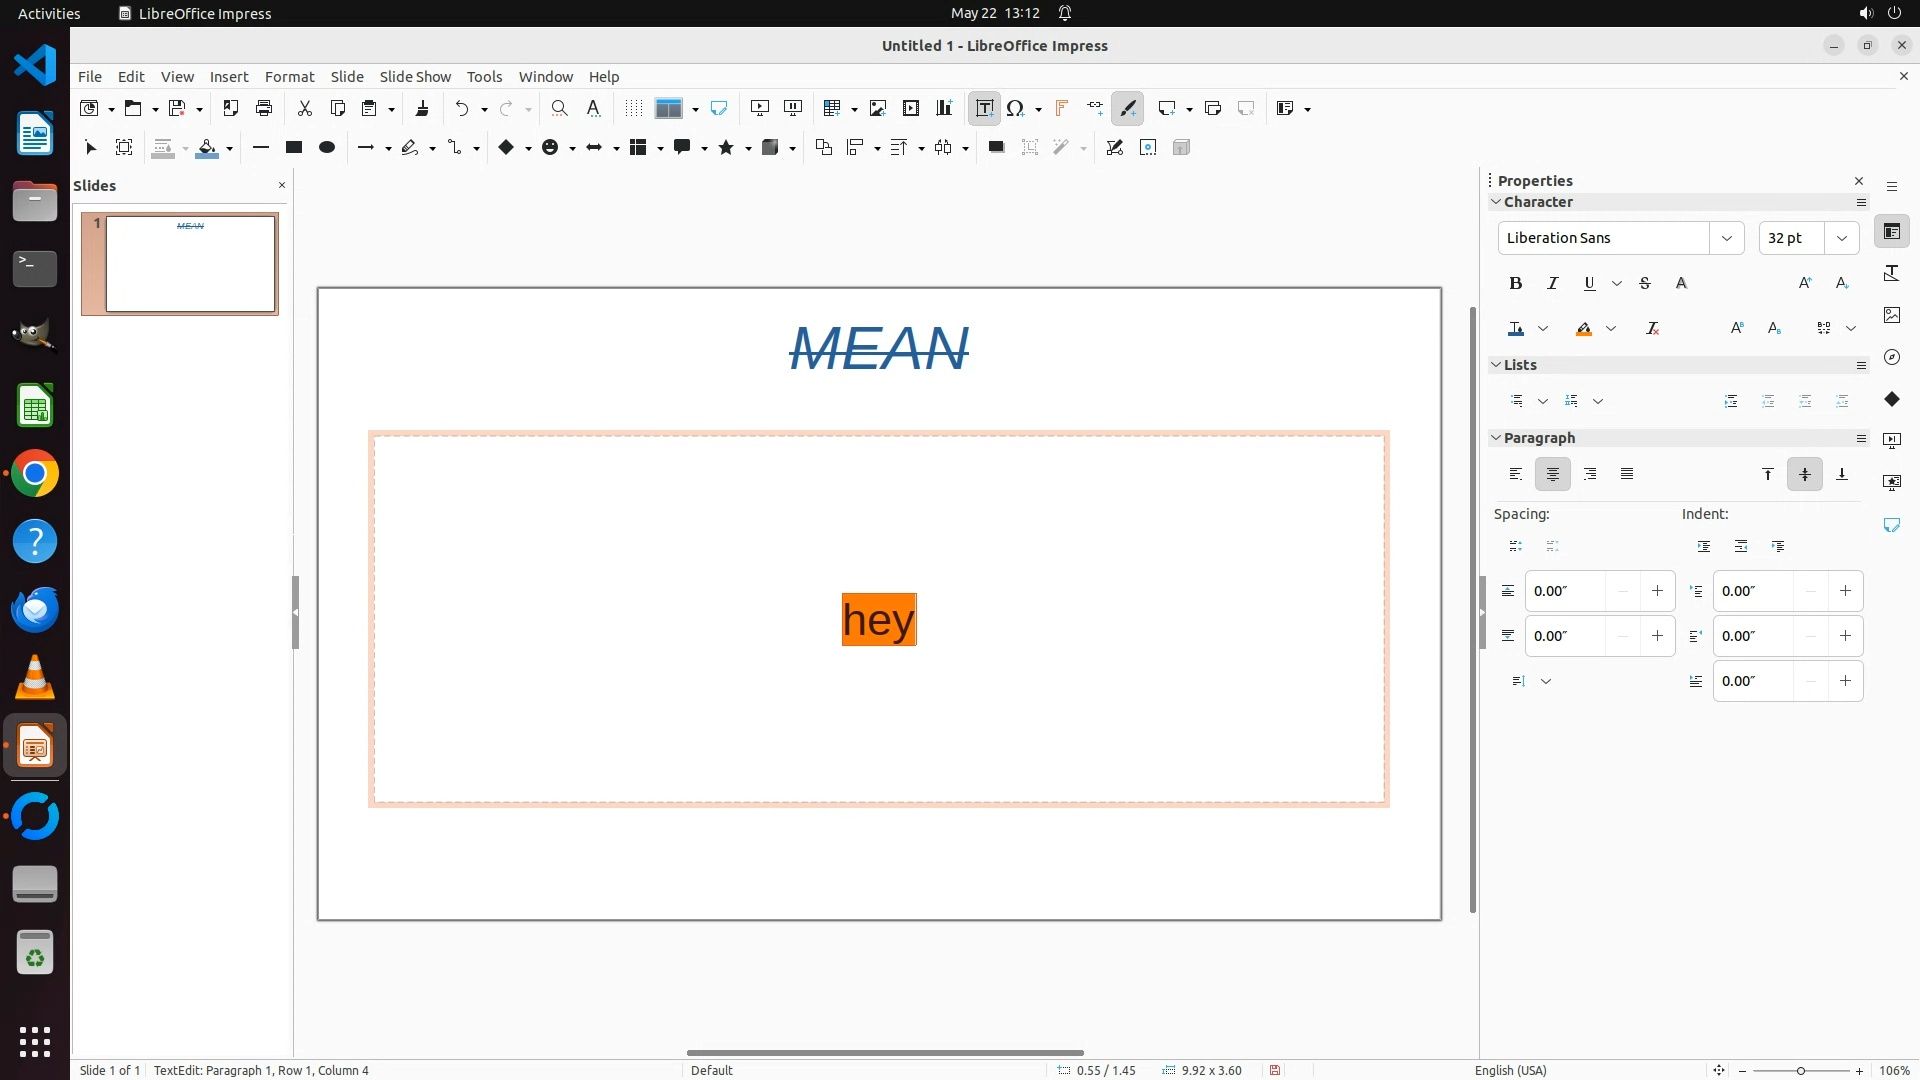Enable Justified paragraph alignment
Viewport: 1920px width, 1080px height.
pyautogui.click(x=1627, y=474)
